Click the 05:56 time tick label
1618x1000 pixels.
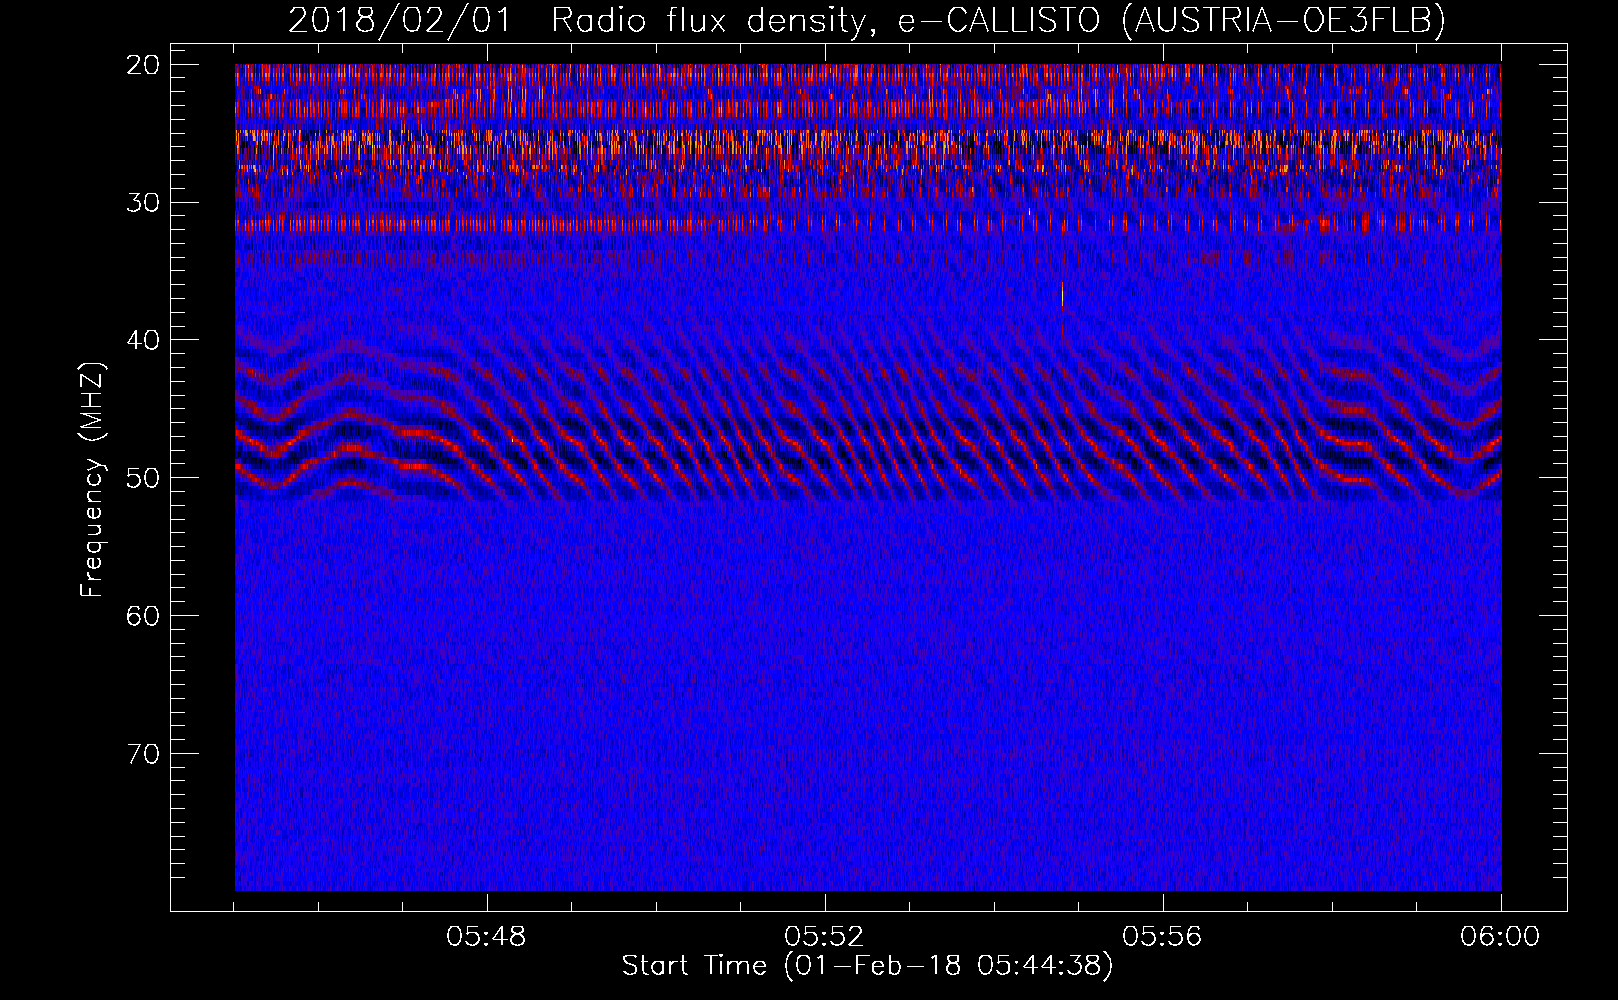pyautogui.click(x=1162, y=937)
